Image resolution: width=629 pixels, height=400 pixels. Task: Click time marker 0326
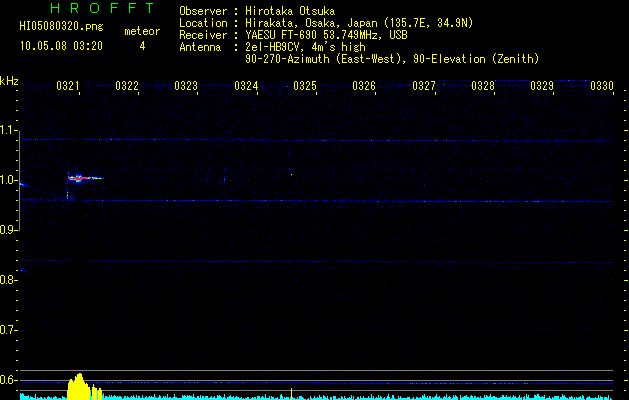coord(364,86)
